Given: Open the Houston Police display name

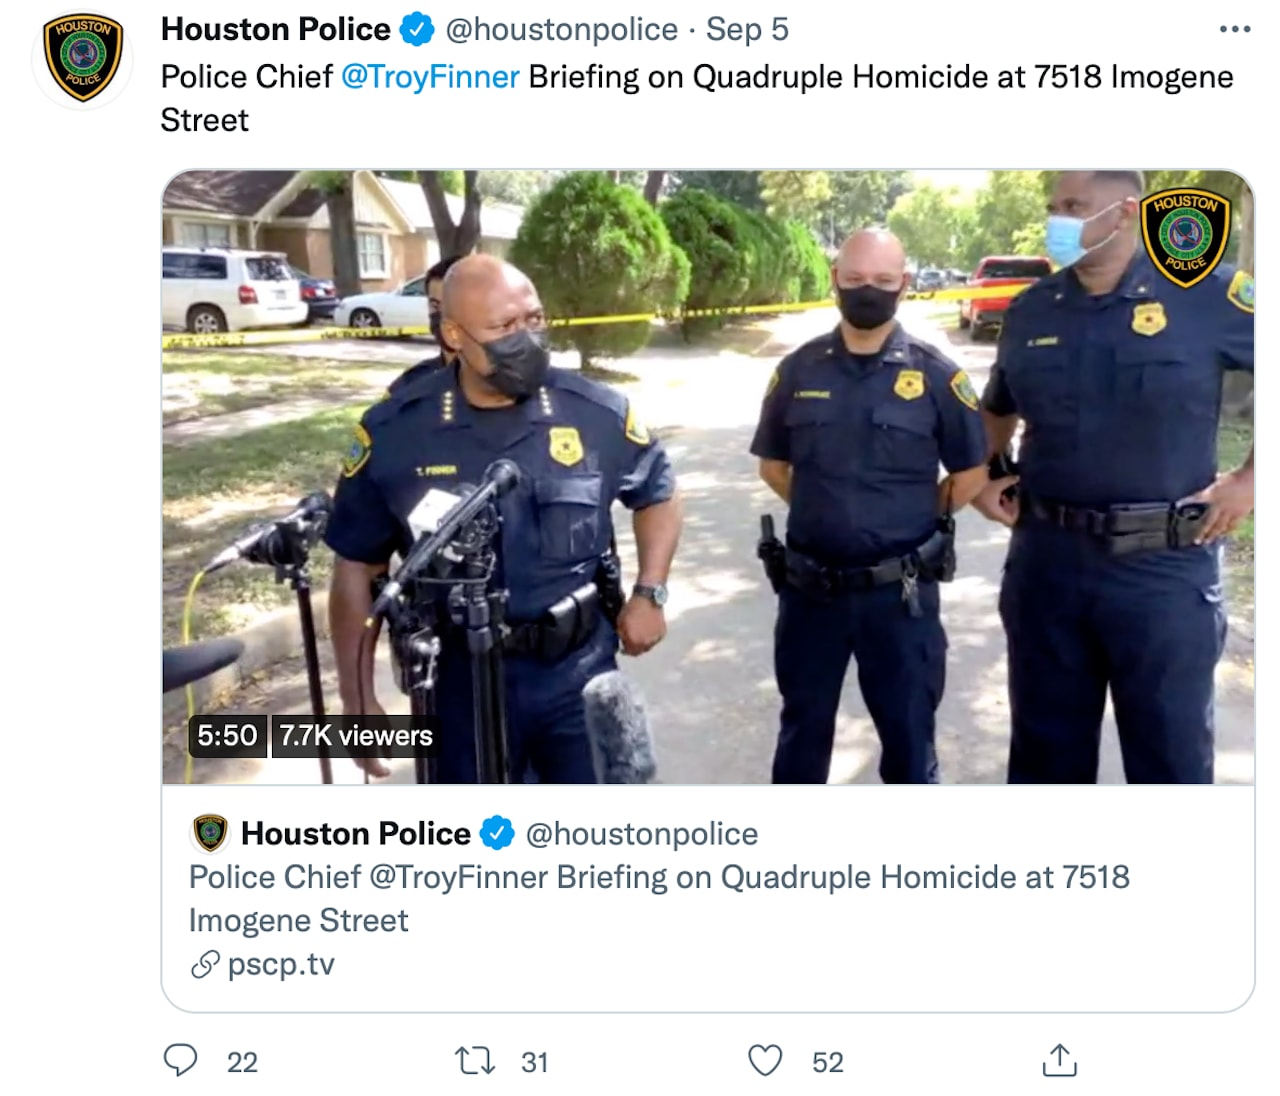Looking at the screenshot, I should [276, 30].
